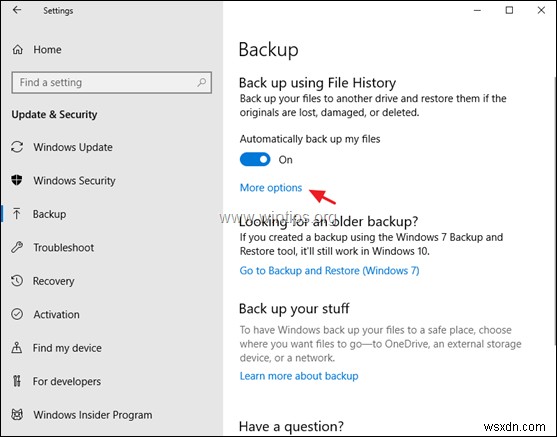Click the 'Backup' page title
This screenshot has height=437, width=557.
point(269,50)
